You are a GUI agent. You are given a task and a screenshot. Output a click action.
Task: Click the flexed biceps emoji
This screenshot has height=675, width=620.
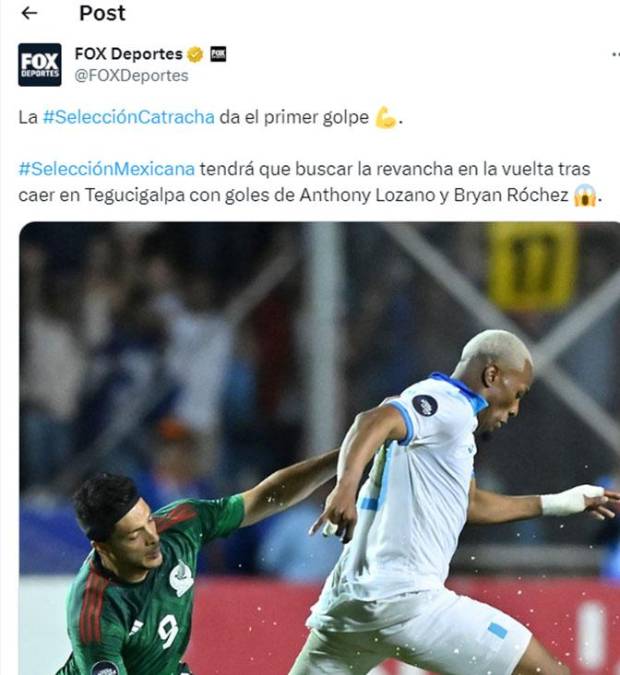(385, 118)
